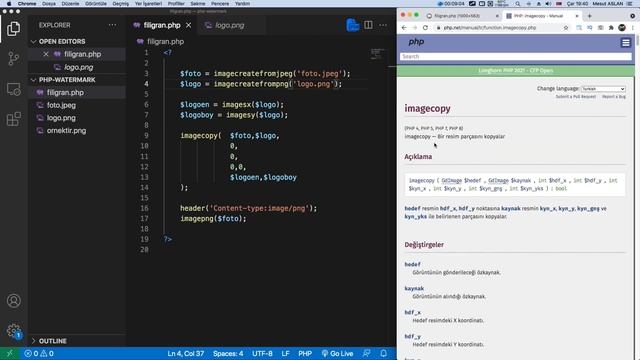
Task: Open the notifications bell
Action: [x=384, y=353]
